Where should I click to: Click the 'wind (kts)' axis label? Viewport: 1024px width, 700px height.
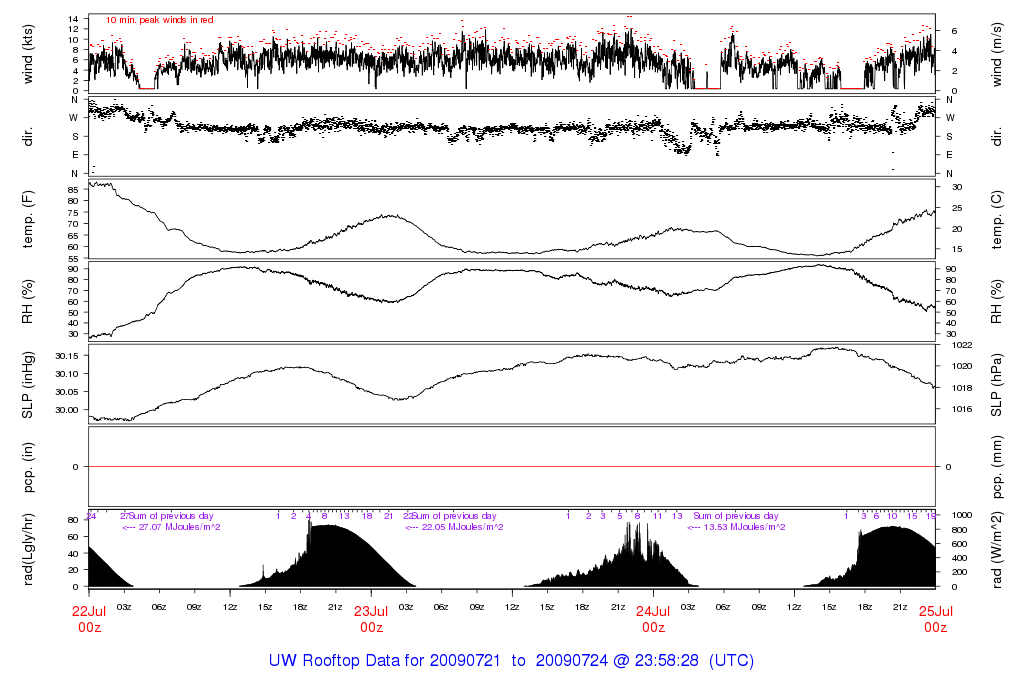click(x=28, y=54)
